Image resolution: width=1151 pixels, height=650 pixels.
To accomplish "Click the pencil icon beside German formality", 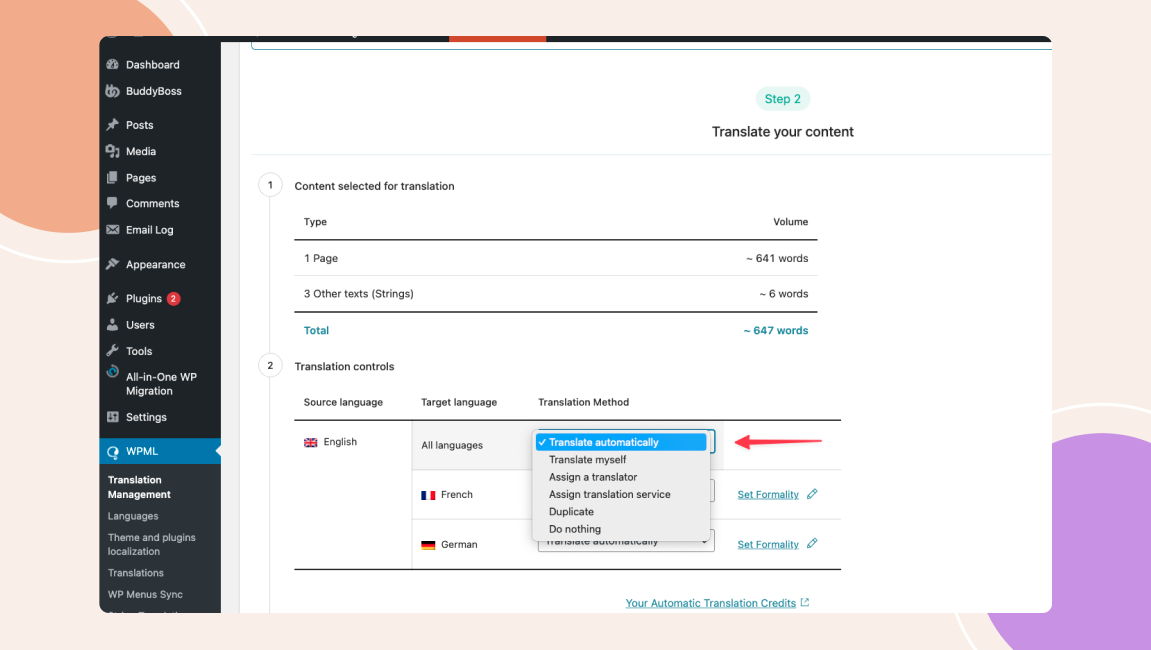I will pos(812,544).
